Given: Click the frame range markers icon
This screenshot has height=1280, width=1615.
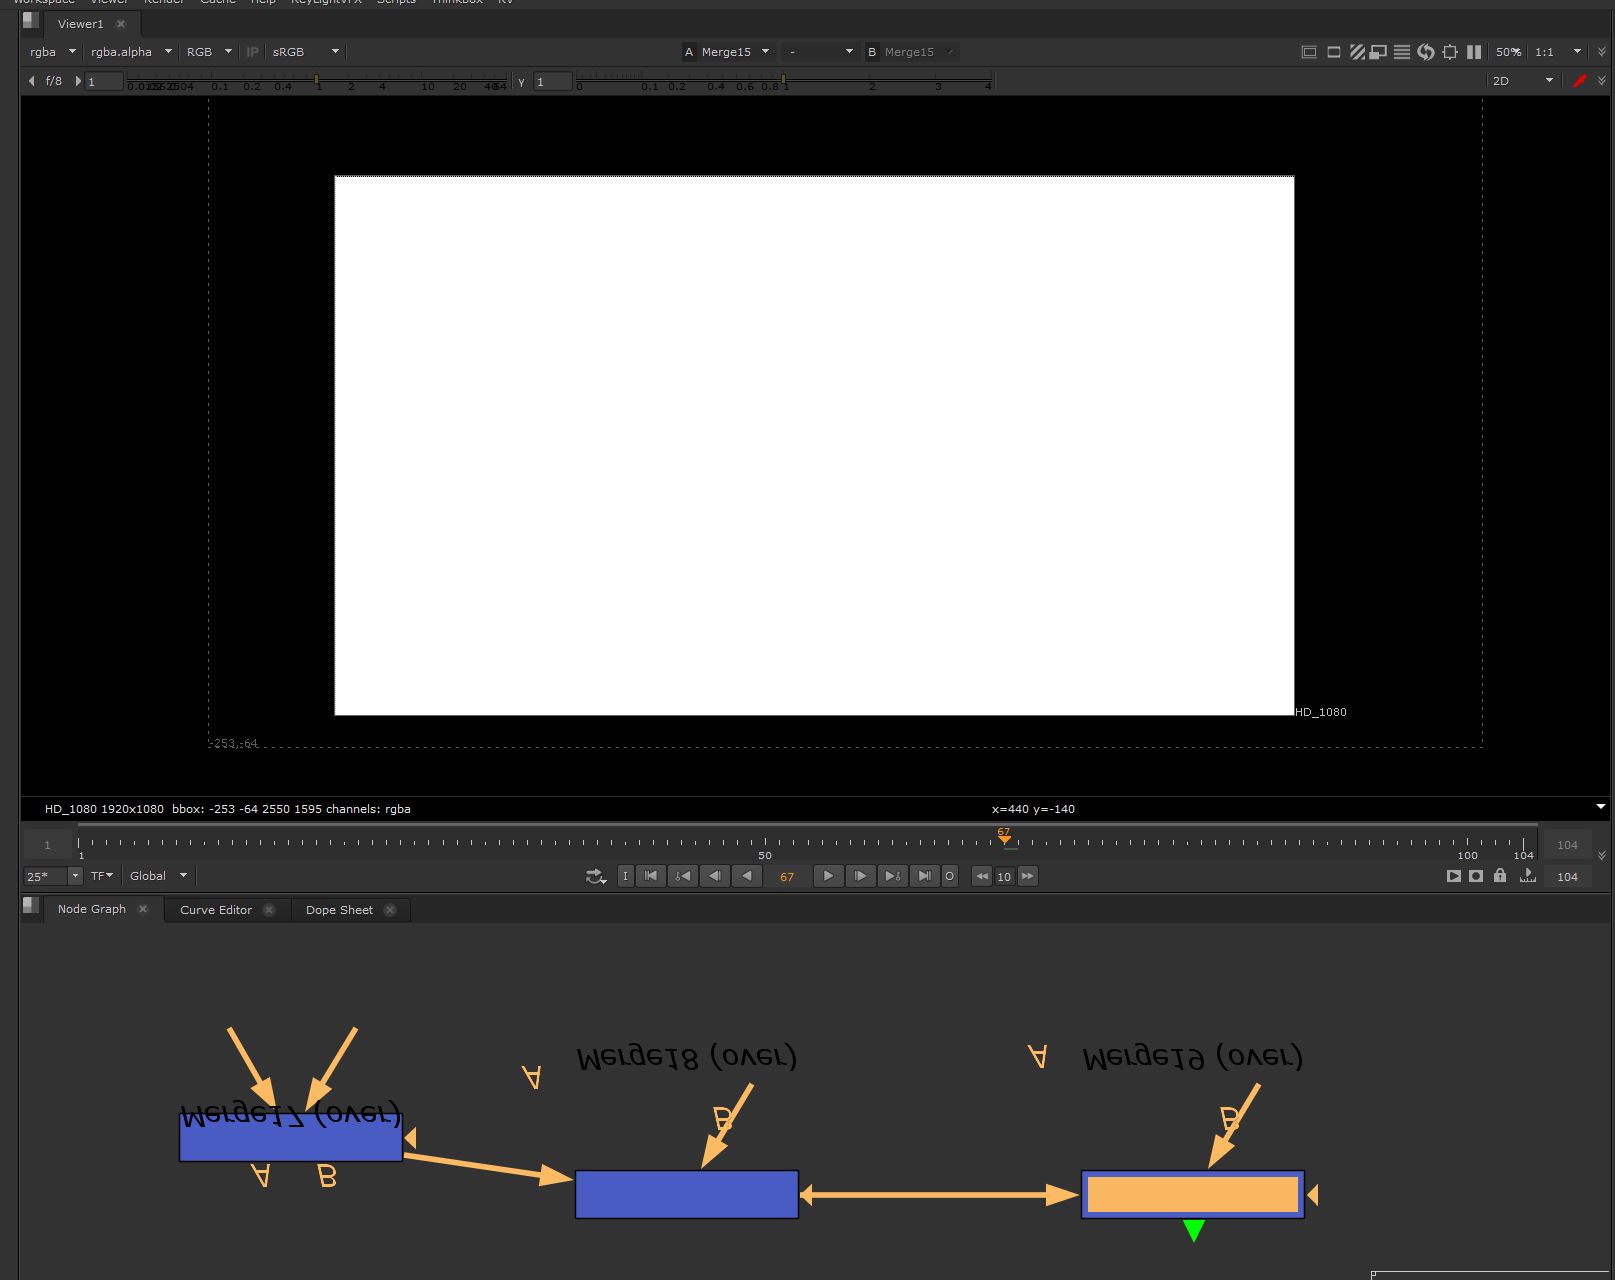Looking at the screenshot, I should tap(1527, 876).
